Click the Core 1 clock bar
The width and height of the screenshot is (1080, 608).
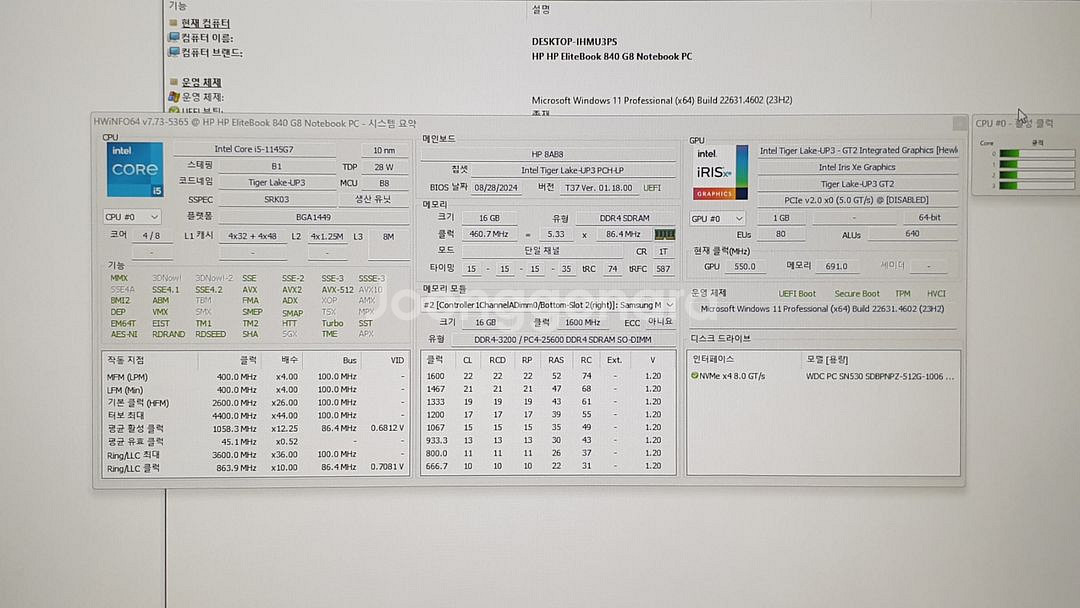click(1037, 164)
